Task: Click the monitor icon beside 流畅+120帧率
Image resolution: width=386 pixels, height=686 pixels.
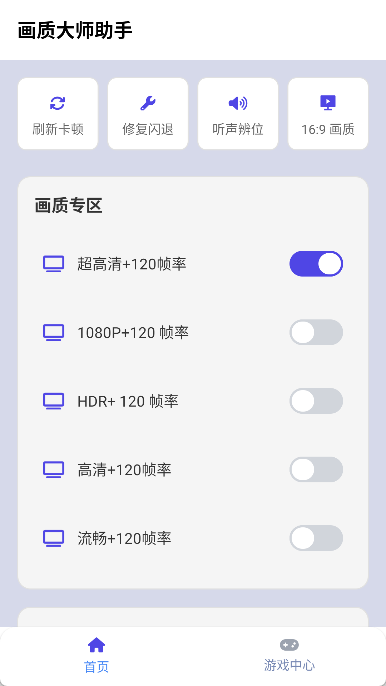Action: click(x=53, y=538)
